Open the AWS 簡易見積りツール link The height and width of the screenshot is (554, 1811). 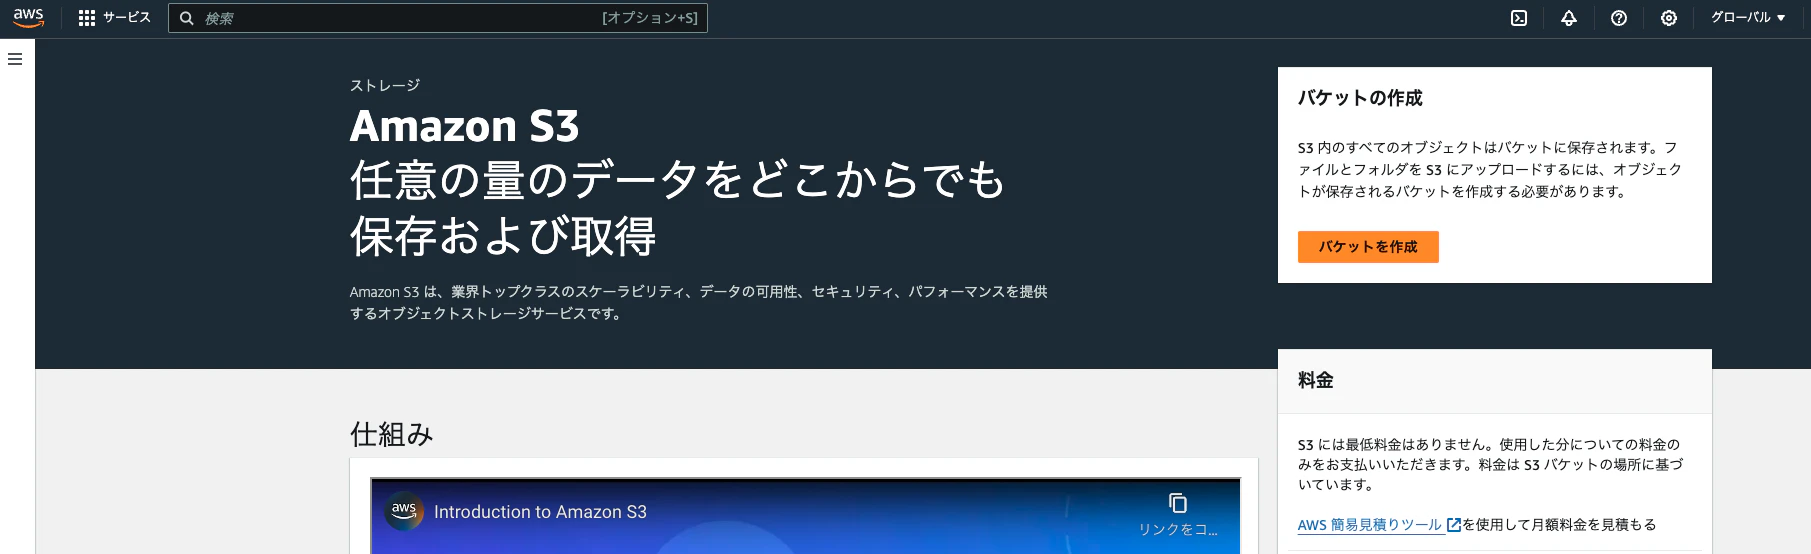point(1379,525)
